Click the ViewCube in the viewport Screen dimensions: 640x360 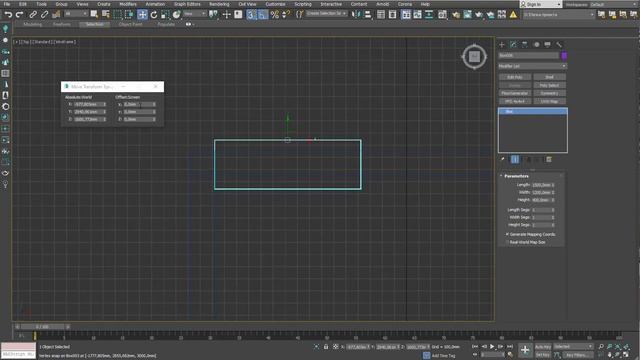(474, 57)
